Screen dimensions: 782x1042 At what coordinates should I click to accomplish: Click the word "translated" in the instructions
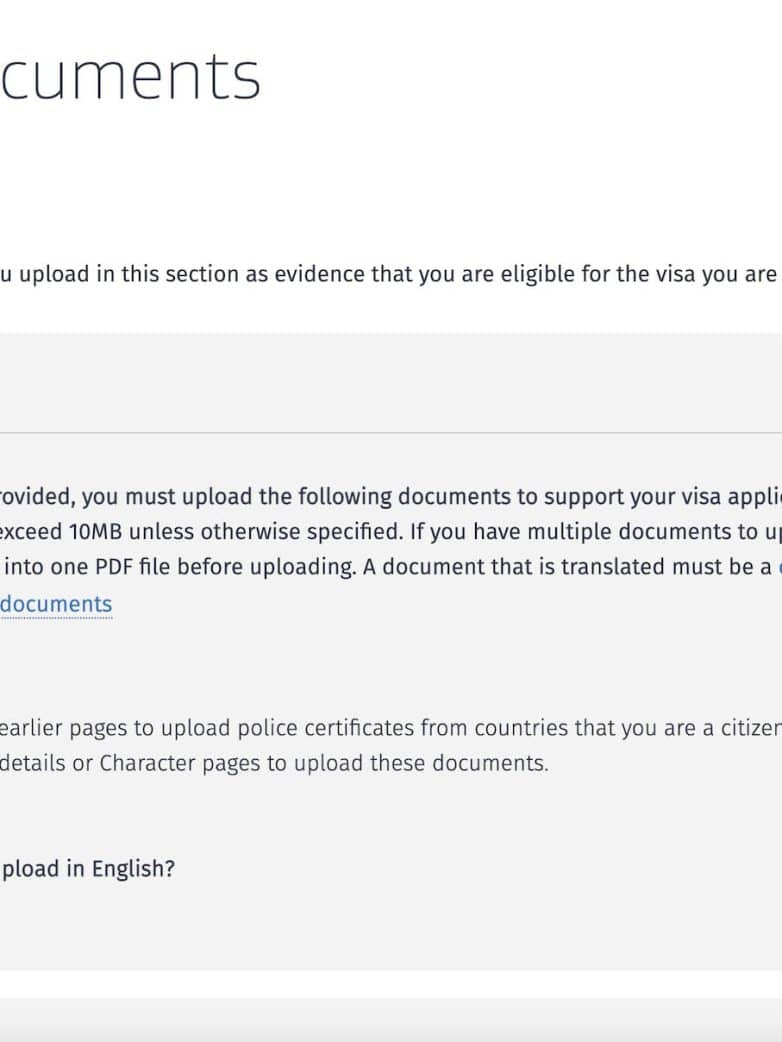[x=614, y=566]
